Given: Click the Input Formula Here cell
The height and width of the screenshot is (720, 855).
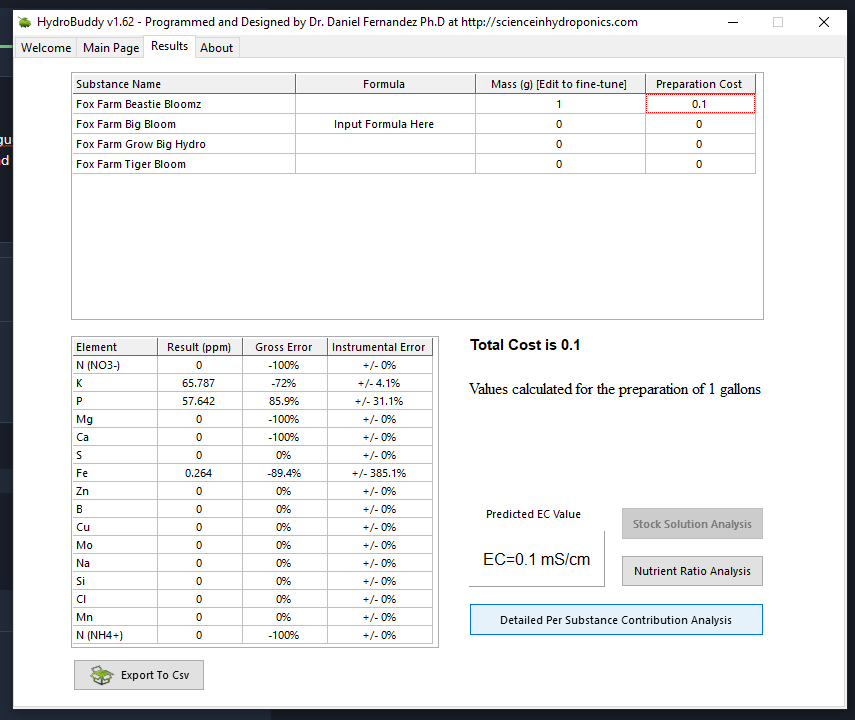Looking at the screenshot, I should pyautogui.click(x=385, y=124).
